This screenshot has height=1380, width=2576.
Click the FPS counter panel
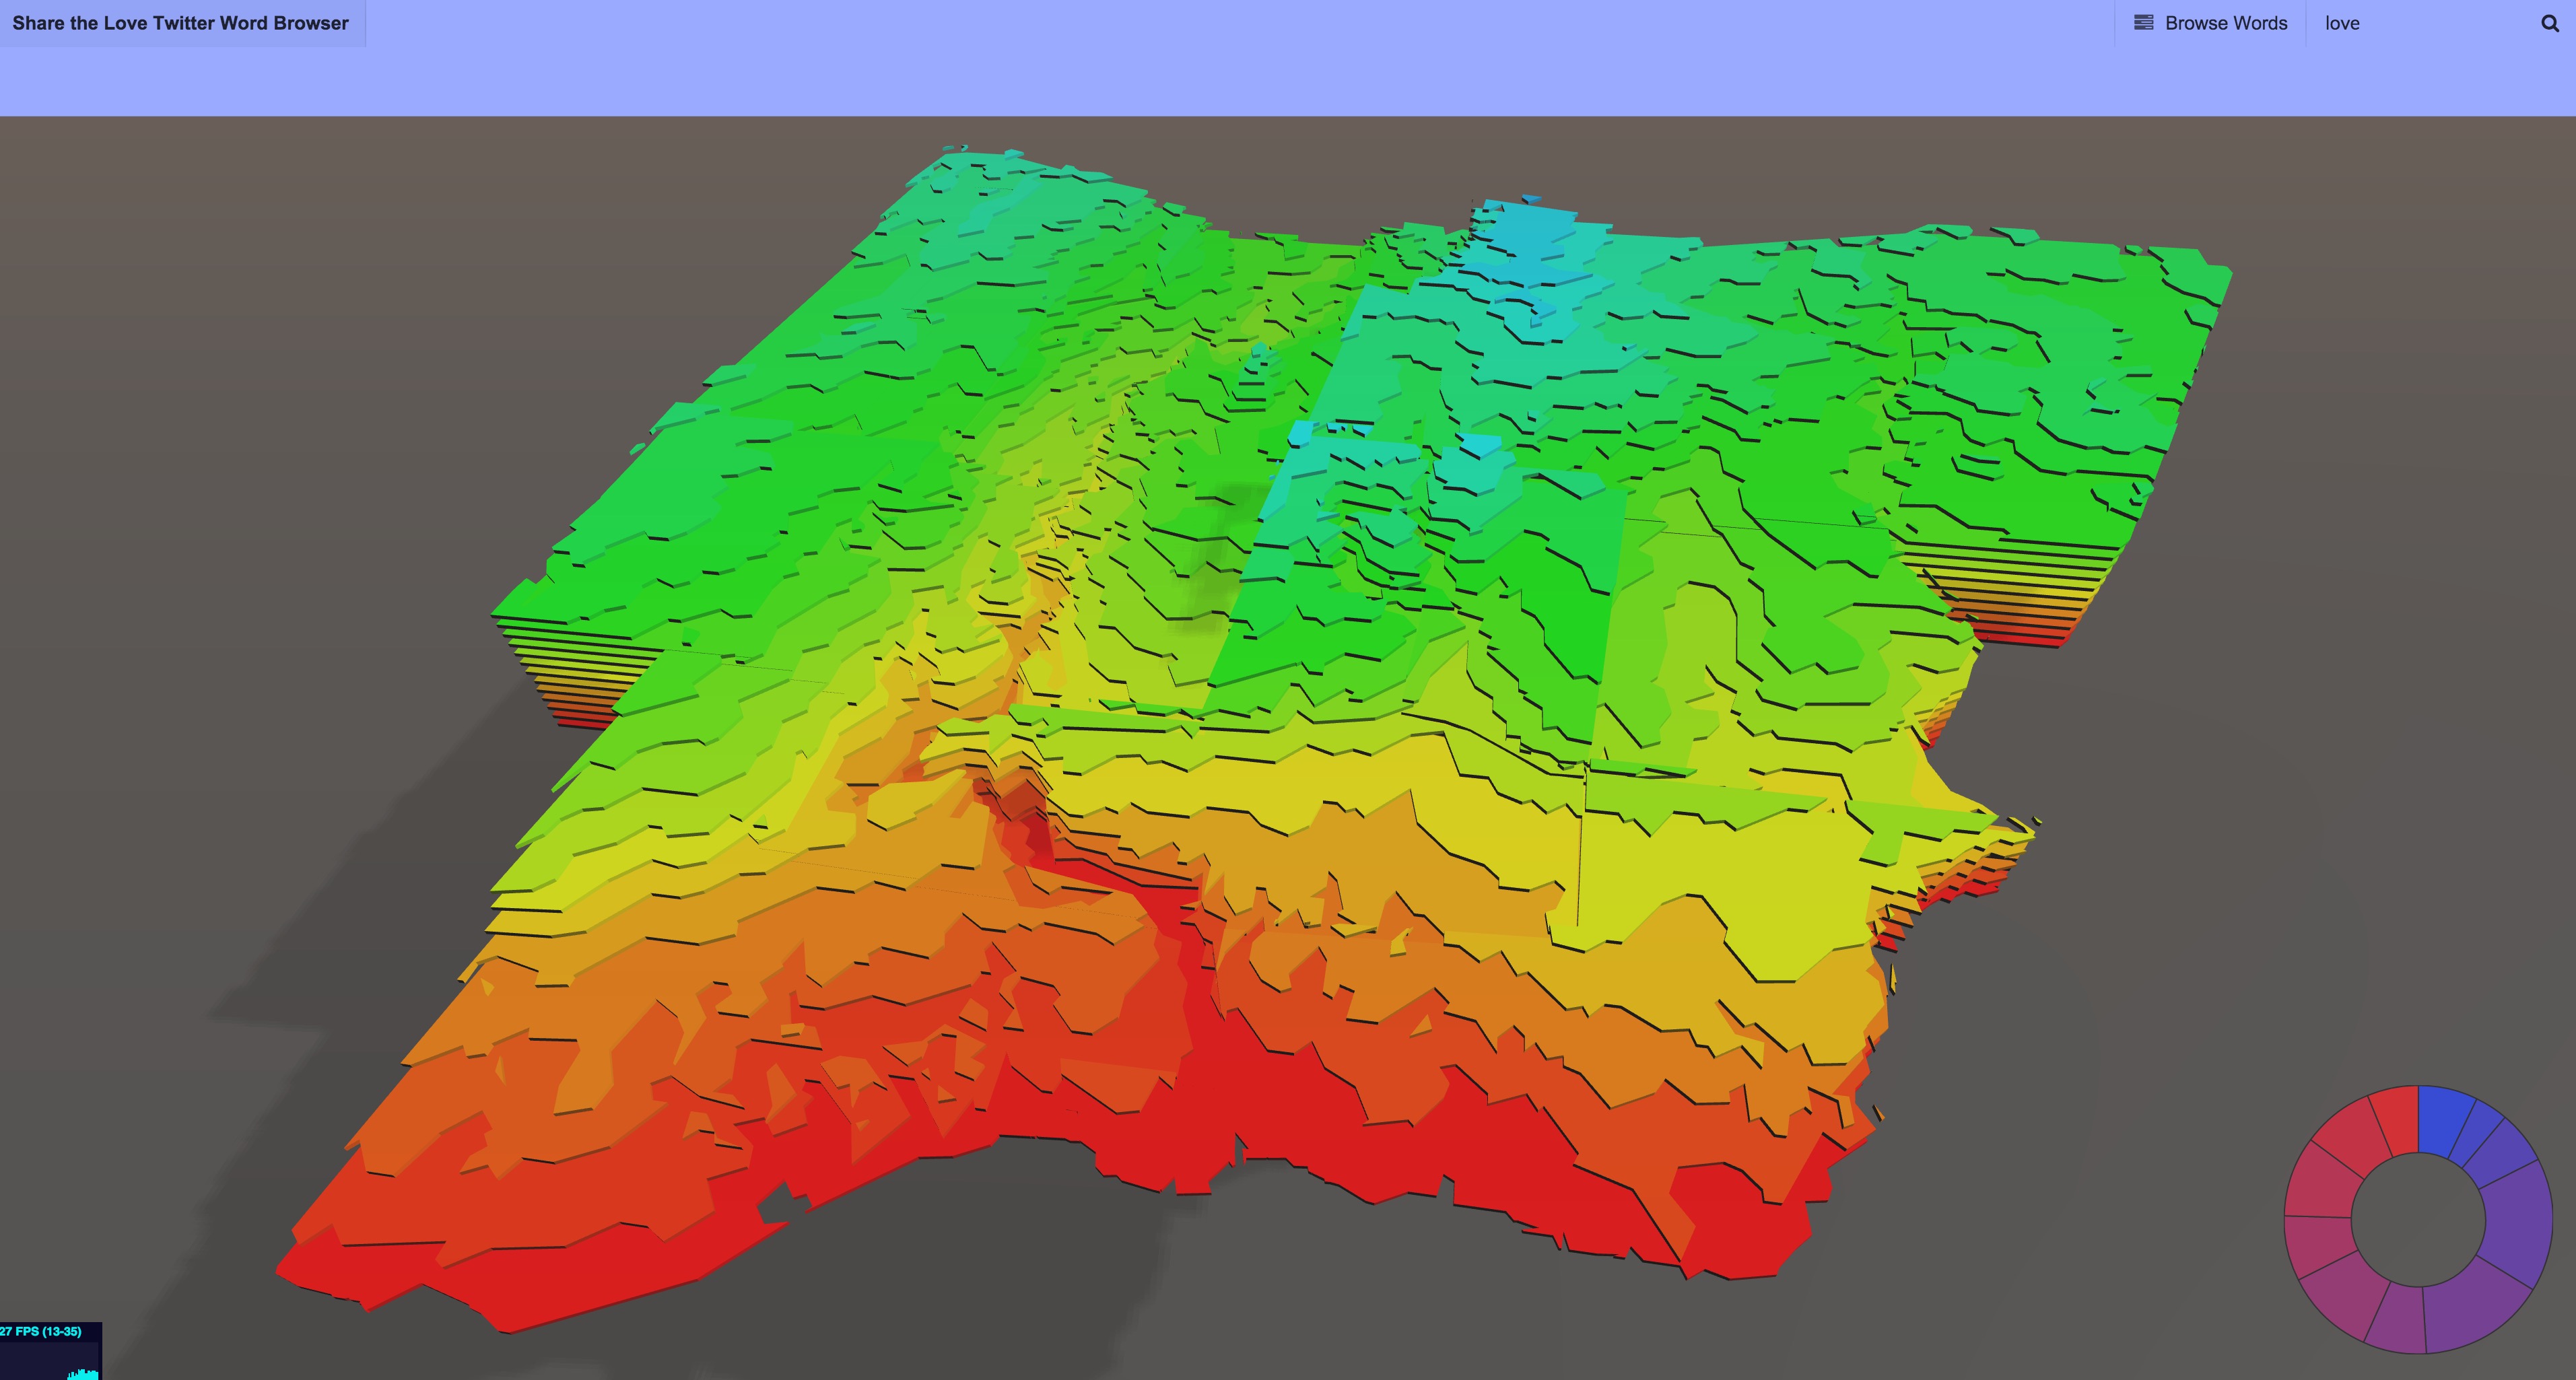[50, 1351]
